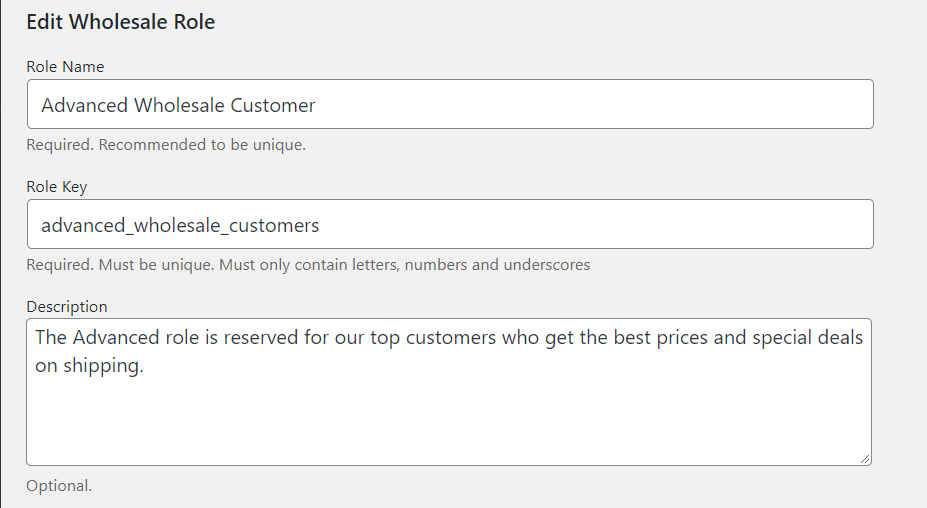Place cursor on 'customers' in Role Key field
Screen dimensions: 927x508
pos(274,226)
